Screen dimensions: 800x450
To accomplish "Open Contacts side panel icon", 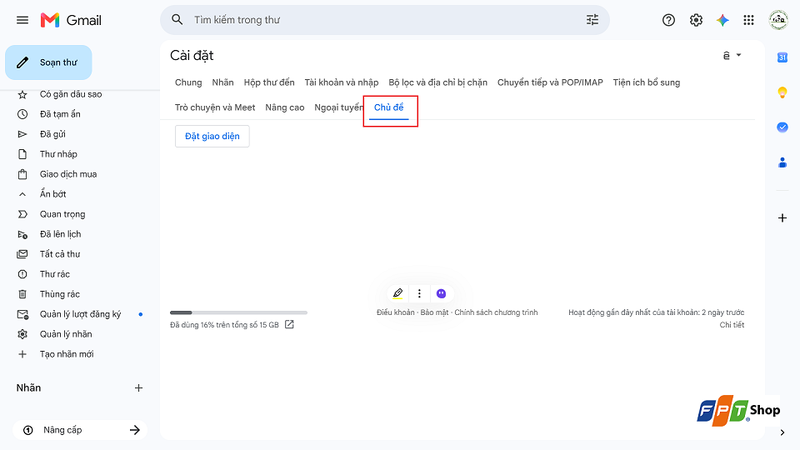I will click(x=782, y=163).
